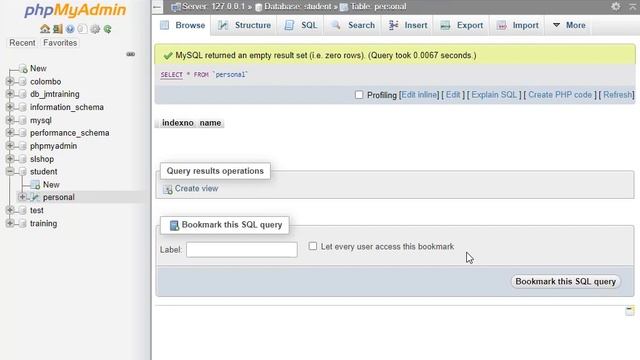Open the Search tab

pos(353,25)
